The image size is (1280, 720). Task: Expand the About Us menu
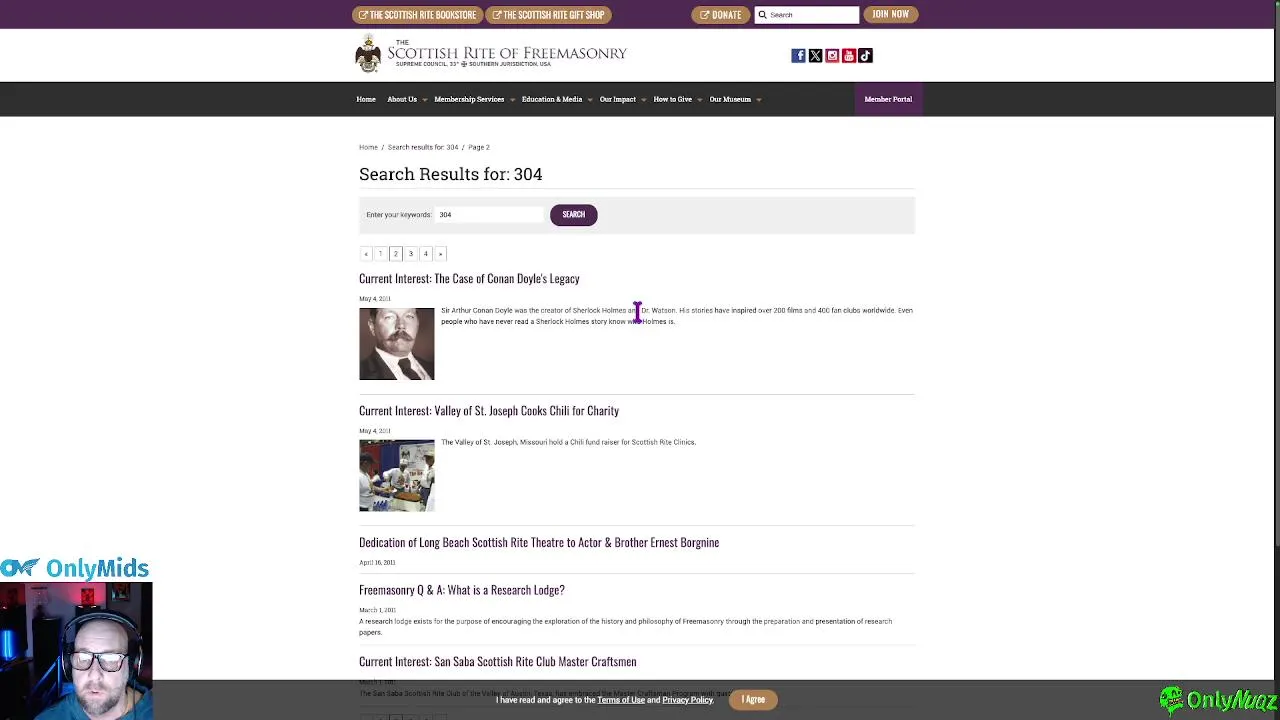point(406,99)
